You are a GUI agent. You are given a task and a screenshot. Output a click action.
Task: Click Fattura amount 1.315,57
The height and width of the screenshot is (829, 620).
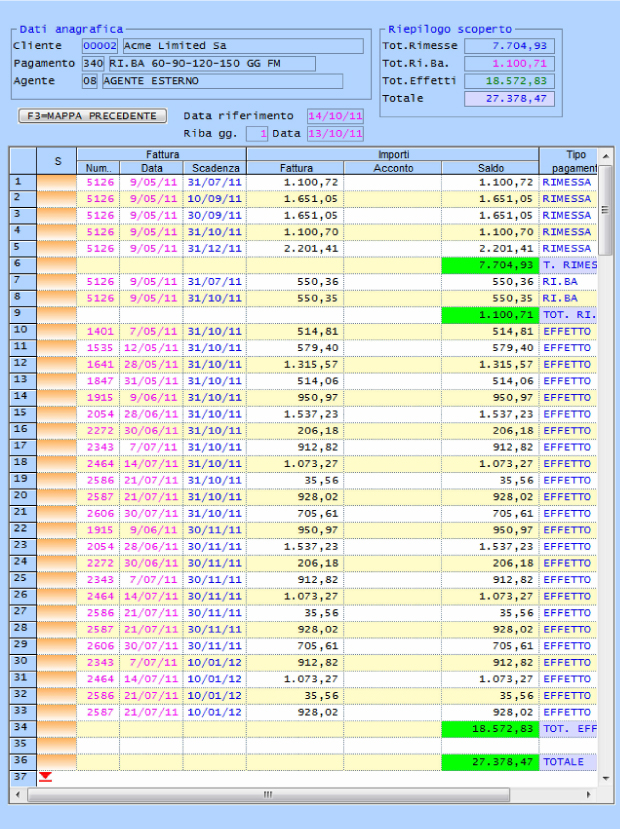point(311,364)
